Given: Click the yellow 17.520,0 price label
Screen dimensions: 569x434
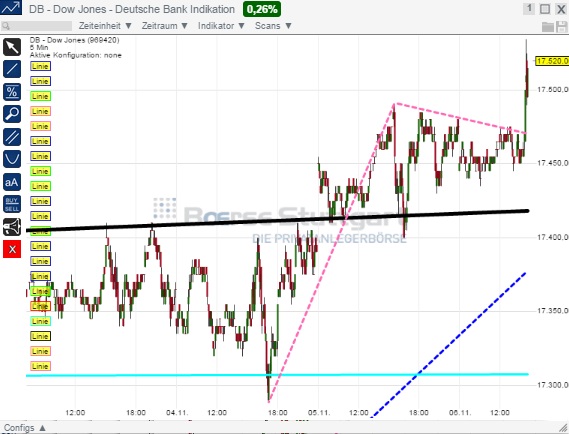Looking at the screenshot, I should pos(552,61).
